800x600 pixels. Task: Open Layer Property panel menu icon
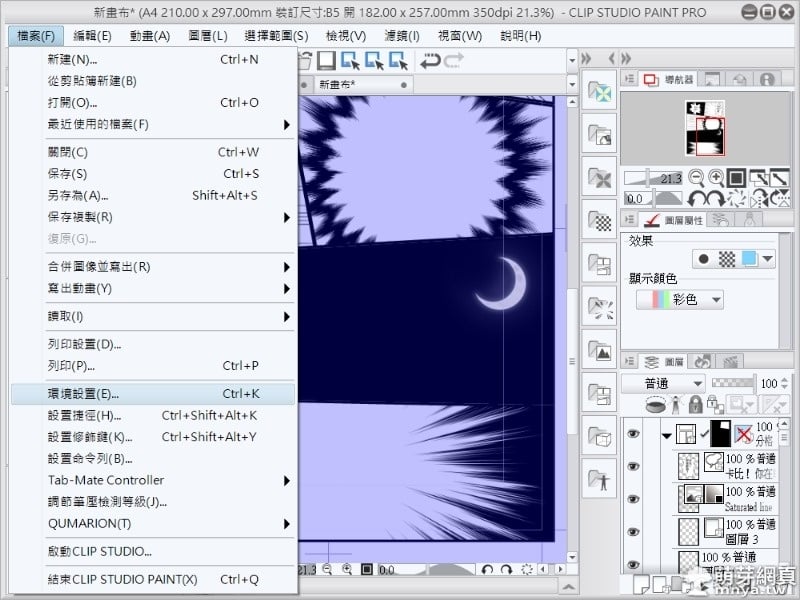[630, 219]
